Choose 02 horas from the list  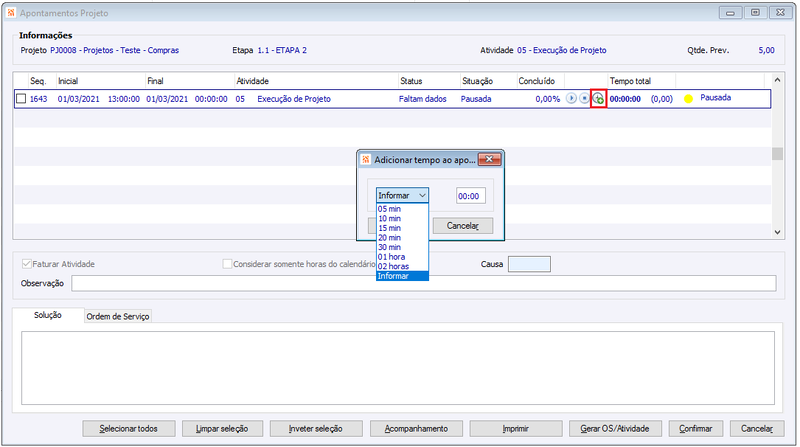coord(402,266)
